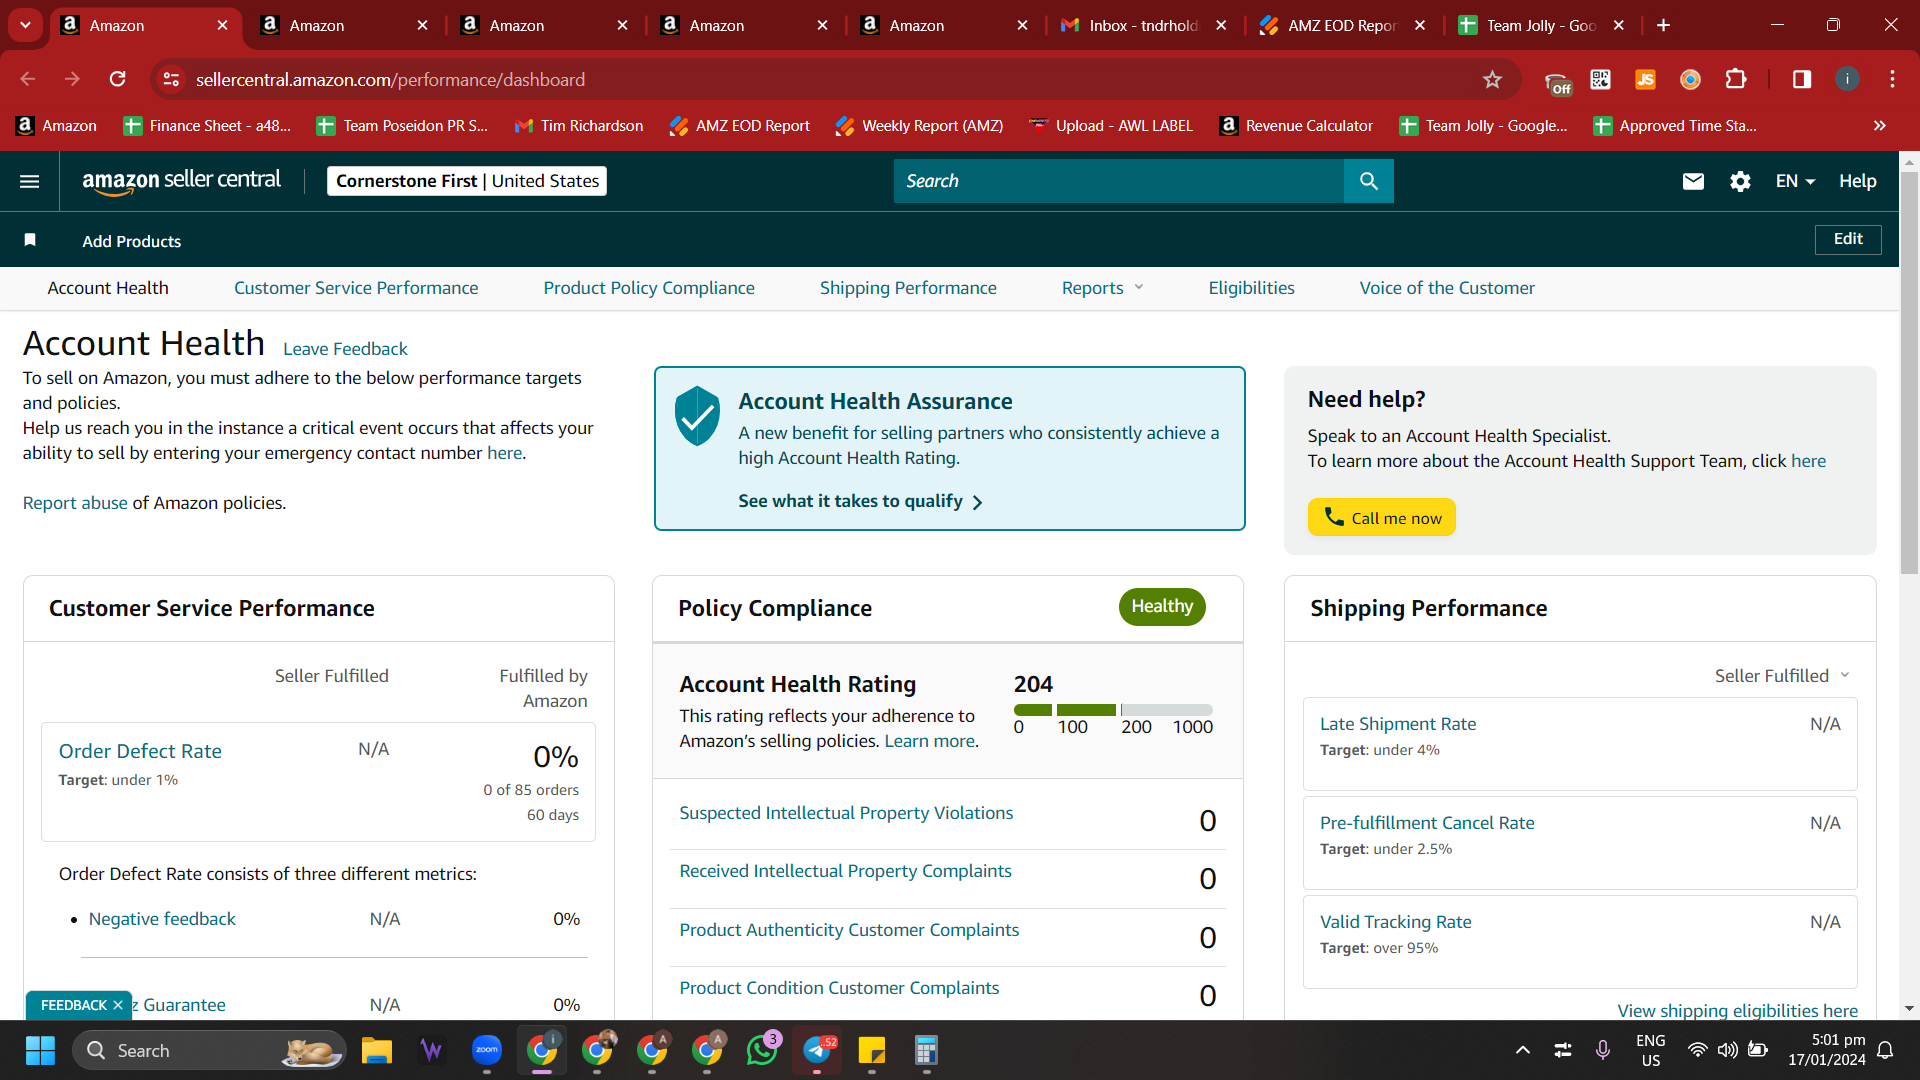Open the tab search dropdown arrow
Screen dimensions: 1920x1080
point(25,25)
